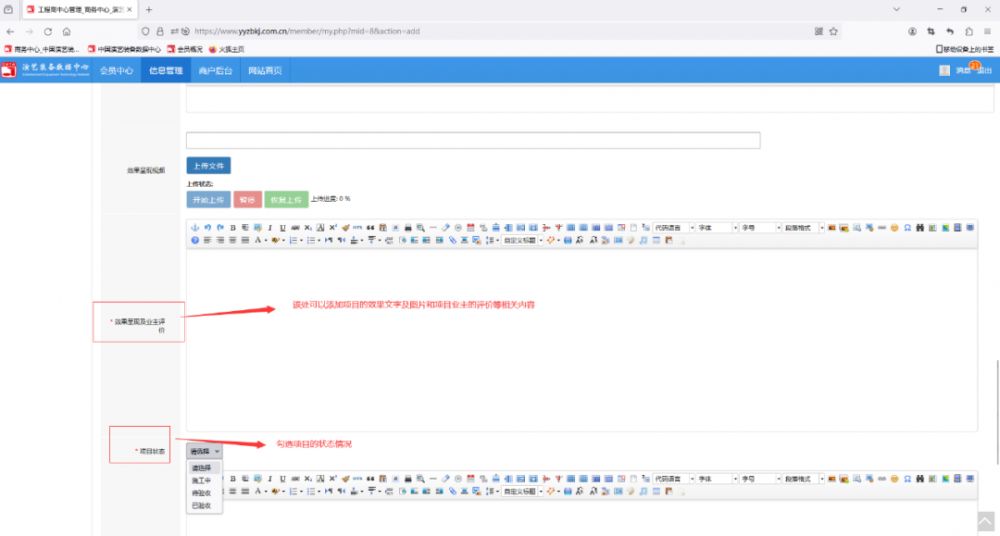
Task: Click the 上传文件 button
Action: 208,166
